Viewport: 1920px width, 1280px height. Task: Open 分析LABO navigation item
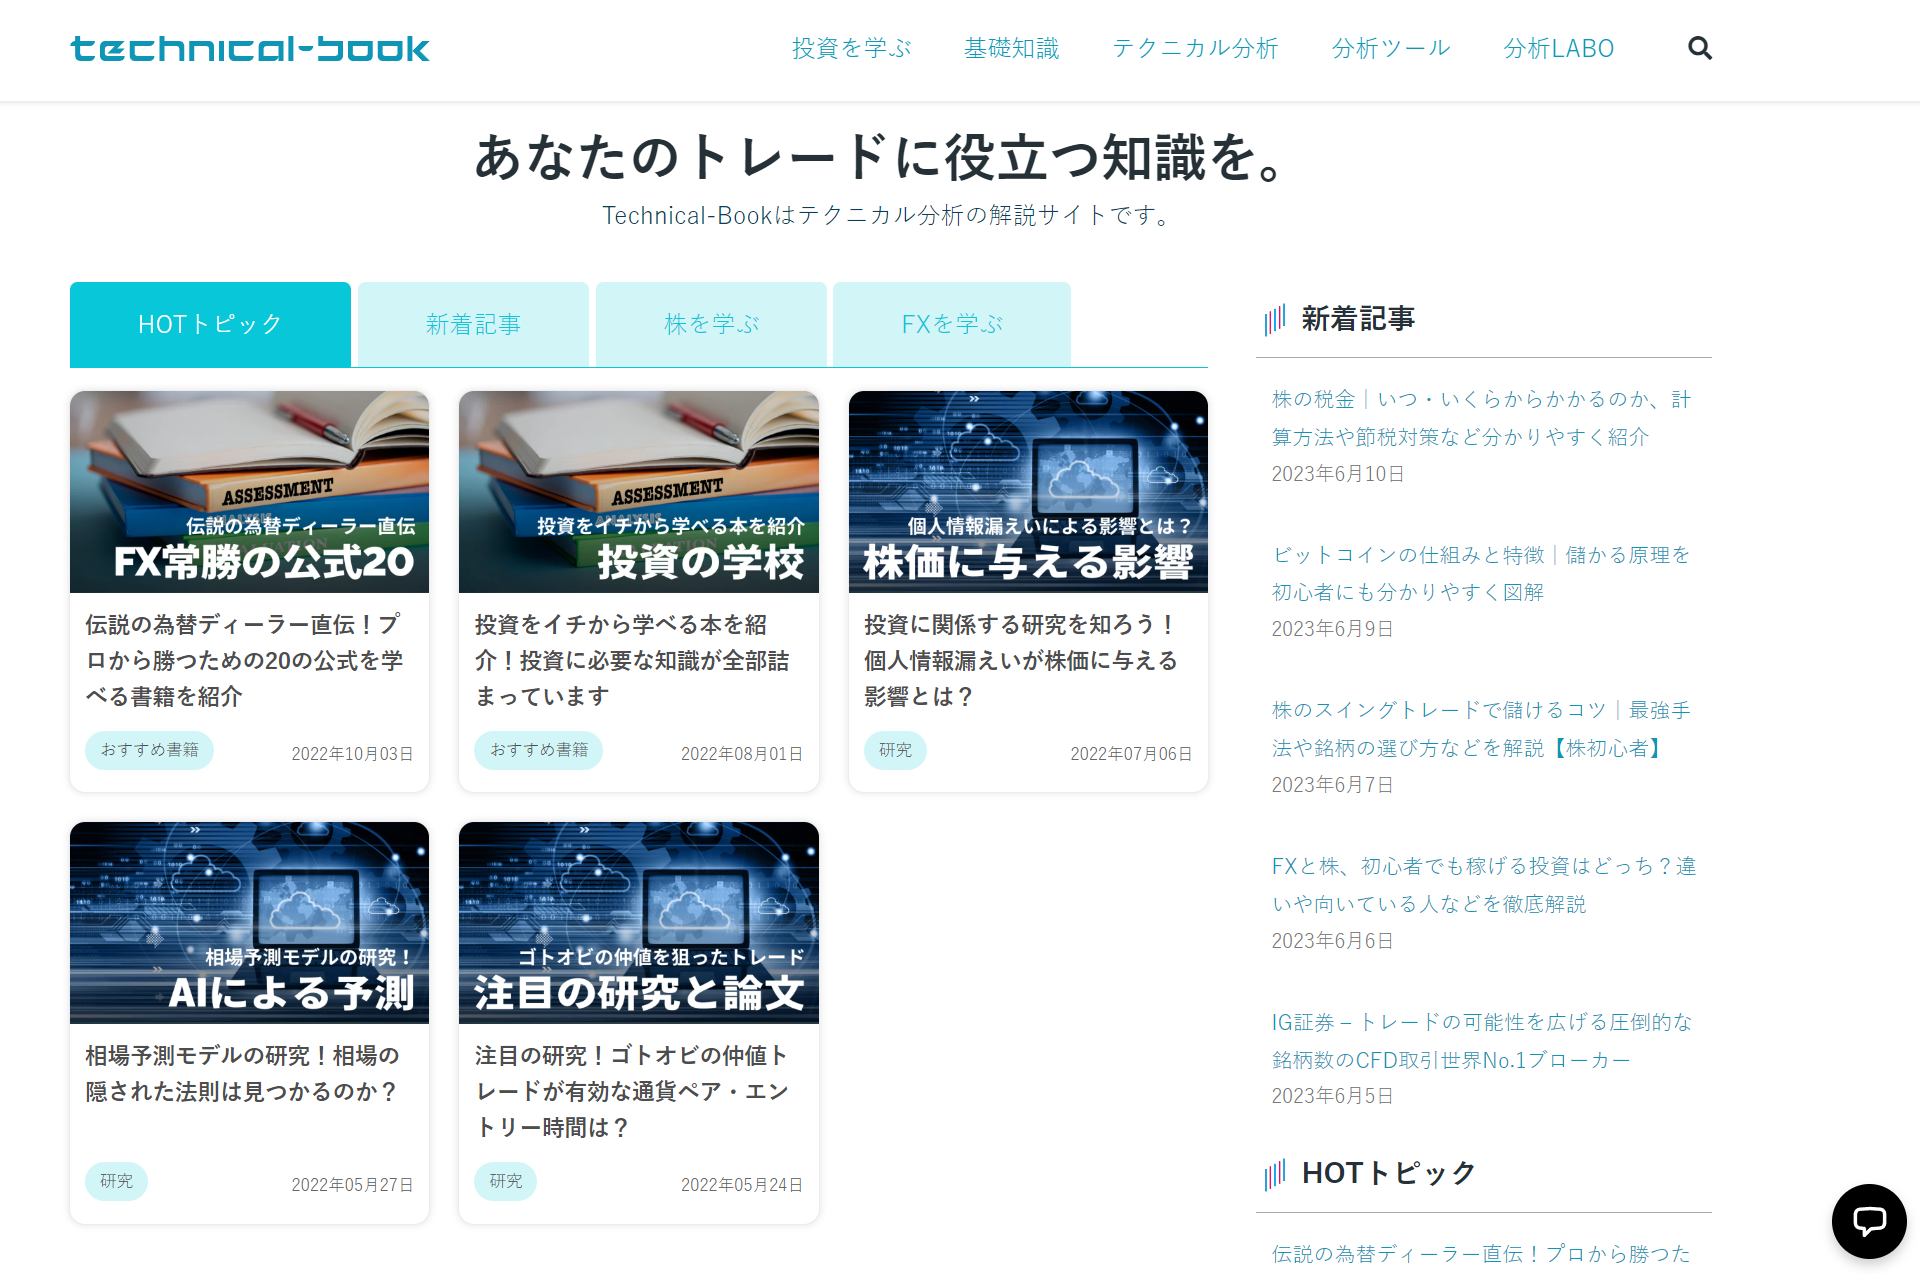point(1558,48)
